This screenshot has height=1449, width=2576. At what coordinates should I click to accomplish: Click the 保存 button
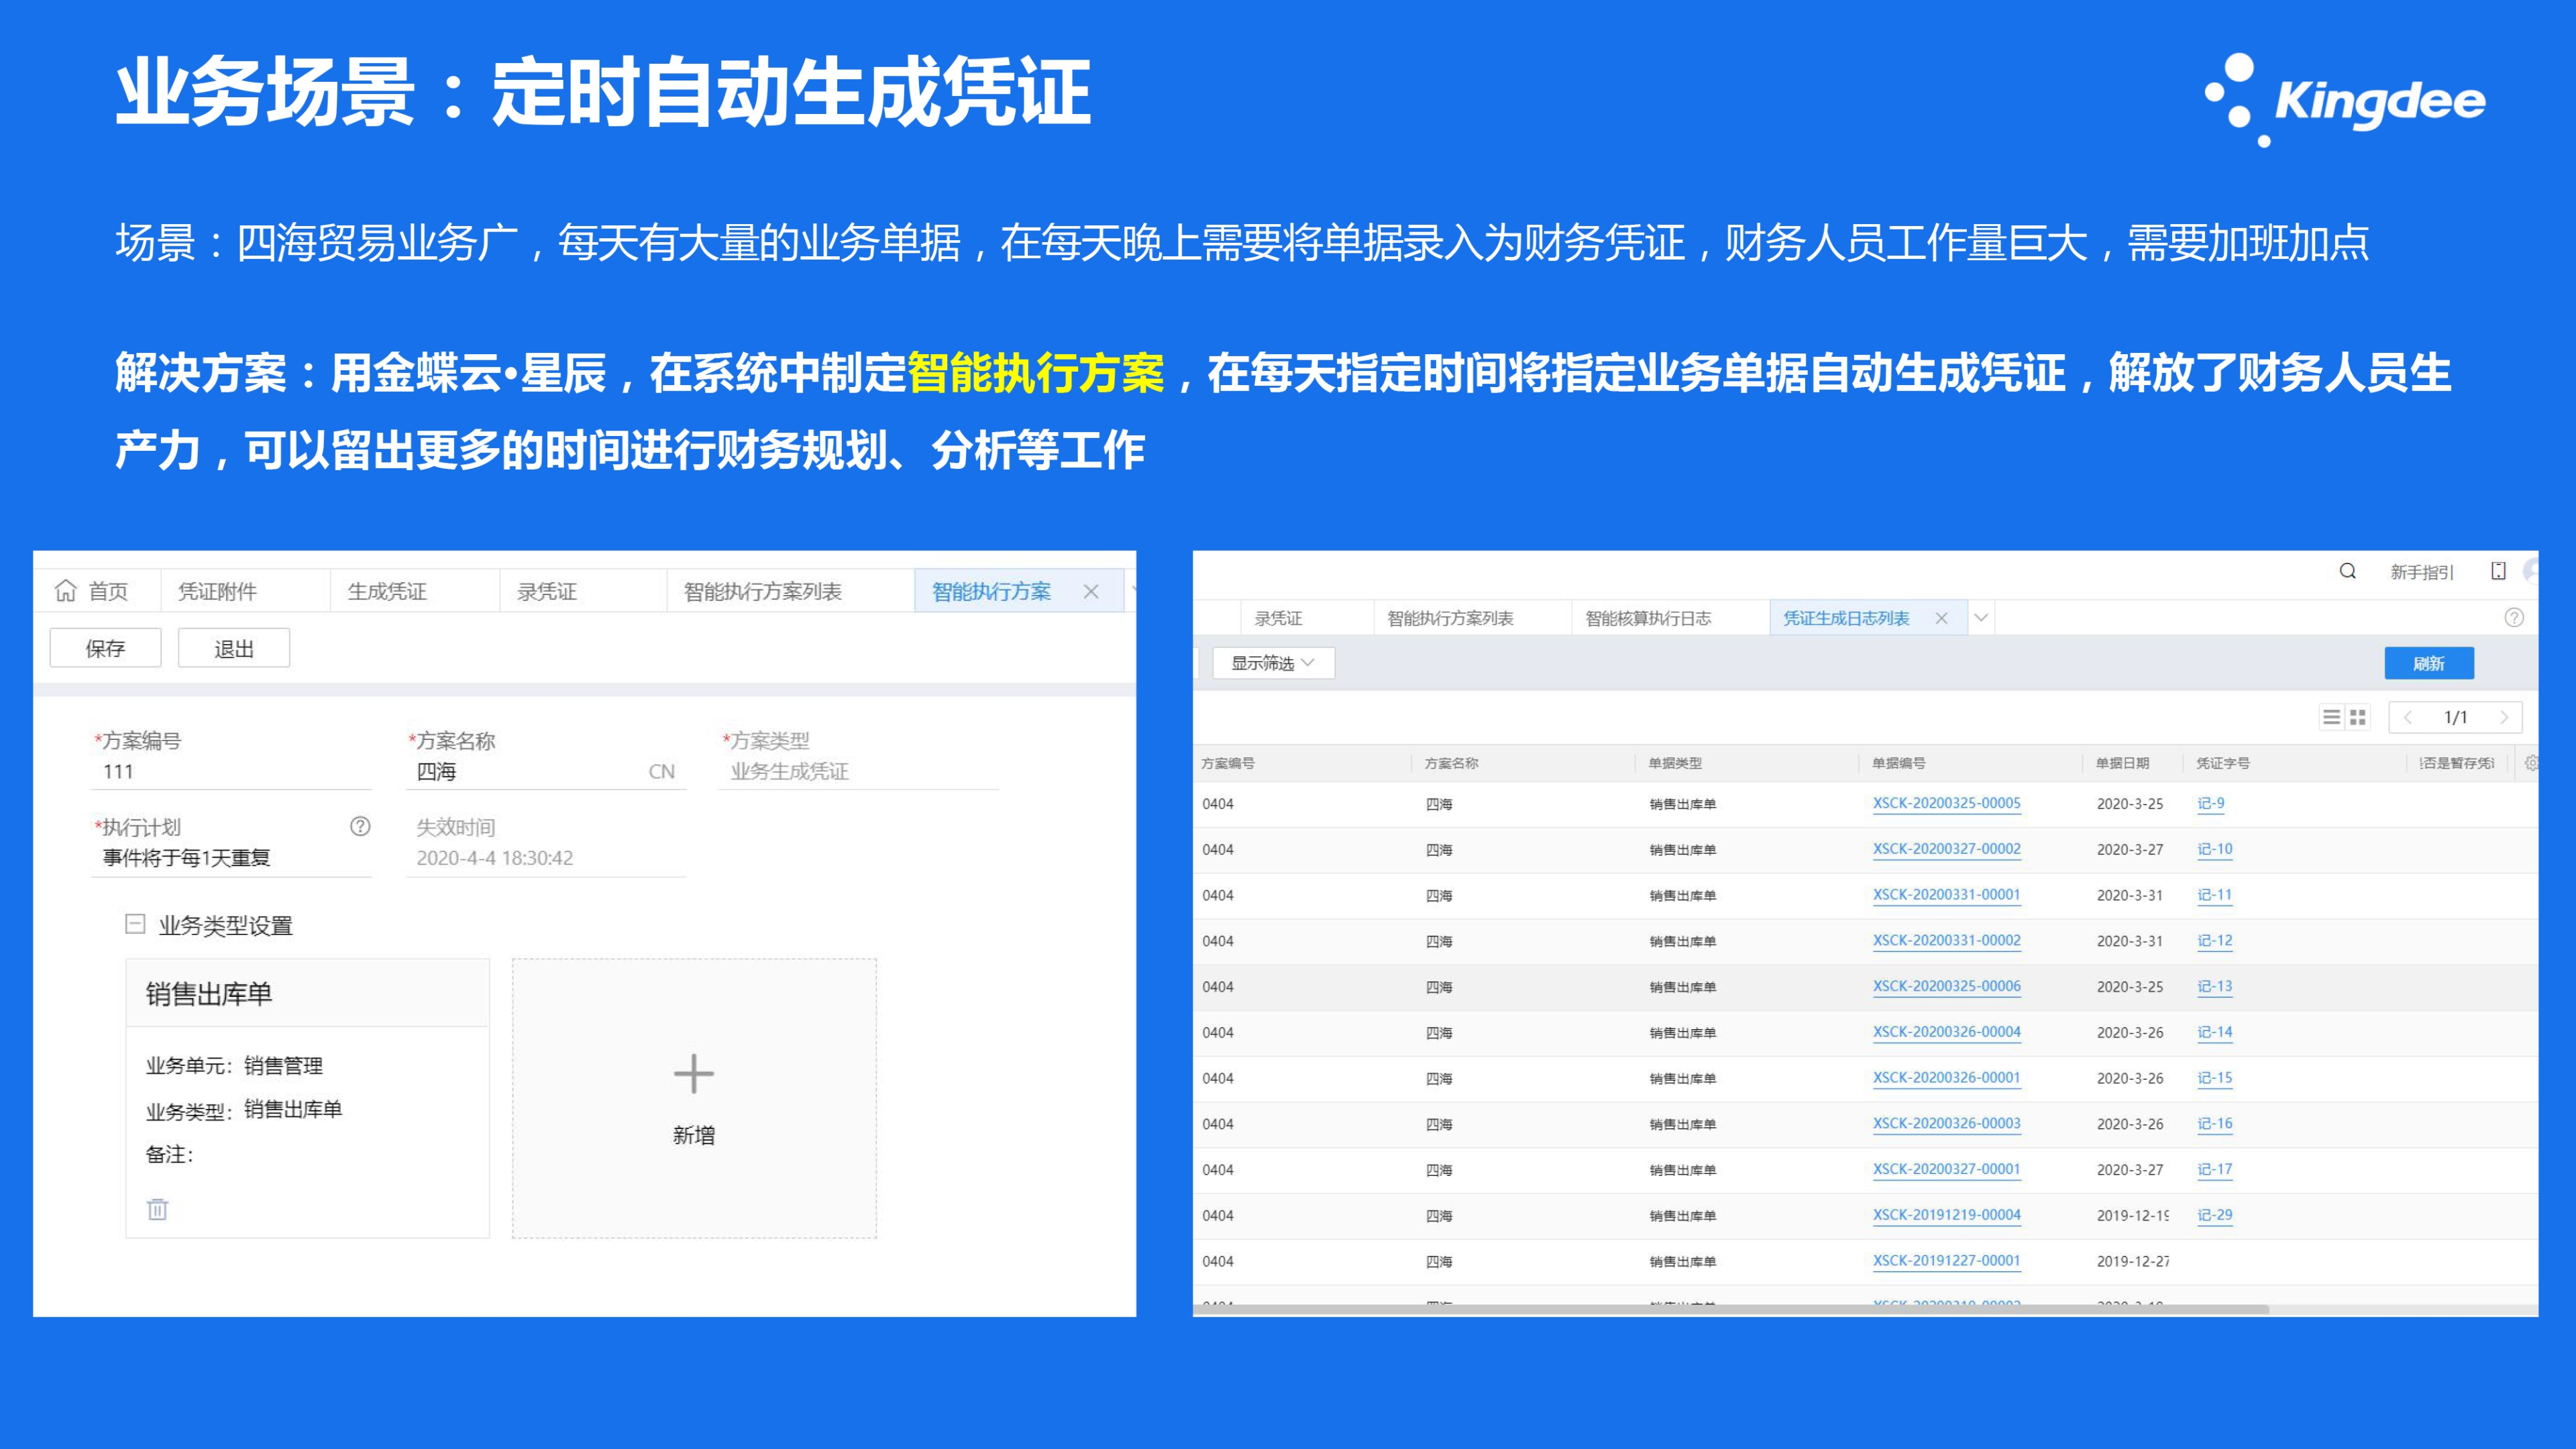tap(105, 648)
